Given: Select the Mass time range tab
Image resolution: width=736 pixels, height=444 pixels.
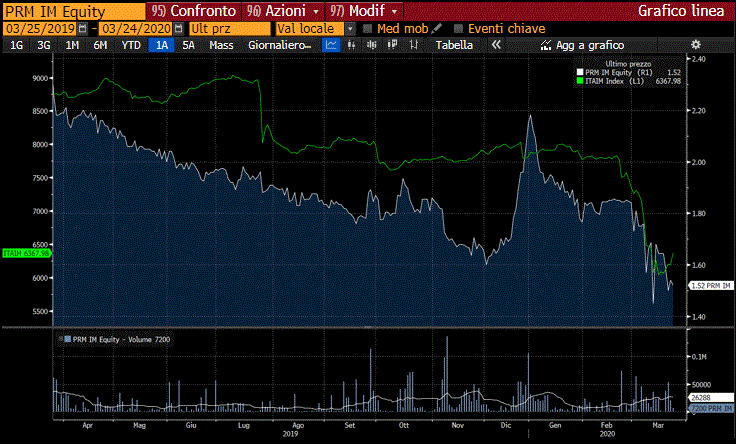Looking at the screenshot, I should 221,45.
